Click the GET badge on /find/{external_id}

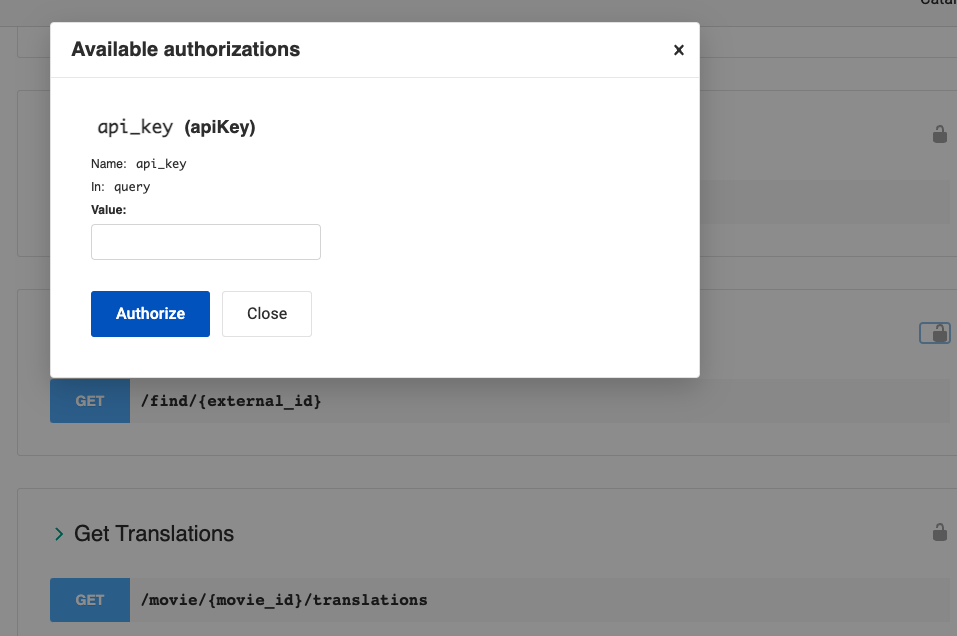coord(89,400)
